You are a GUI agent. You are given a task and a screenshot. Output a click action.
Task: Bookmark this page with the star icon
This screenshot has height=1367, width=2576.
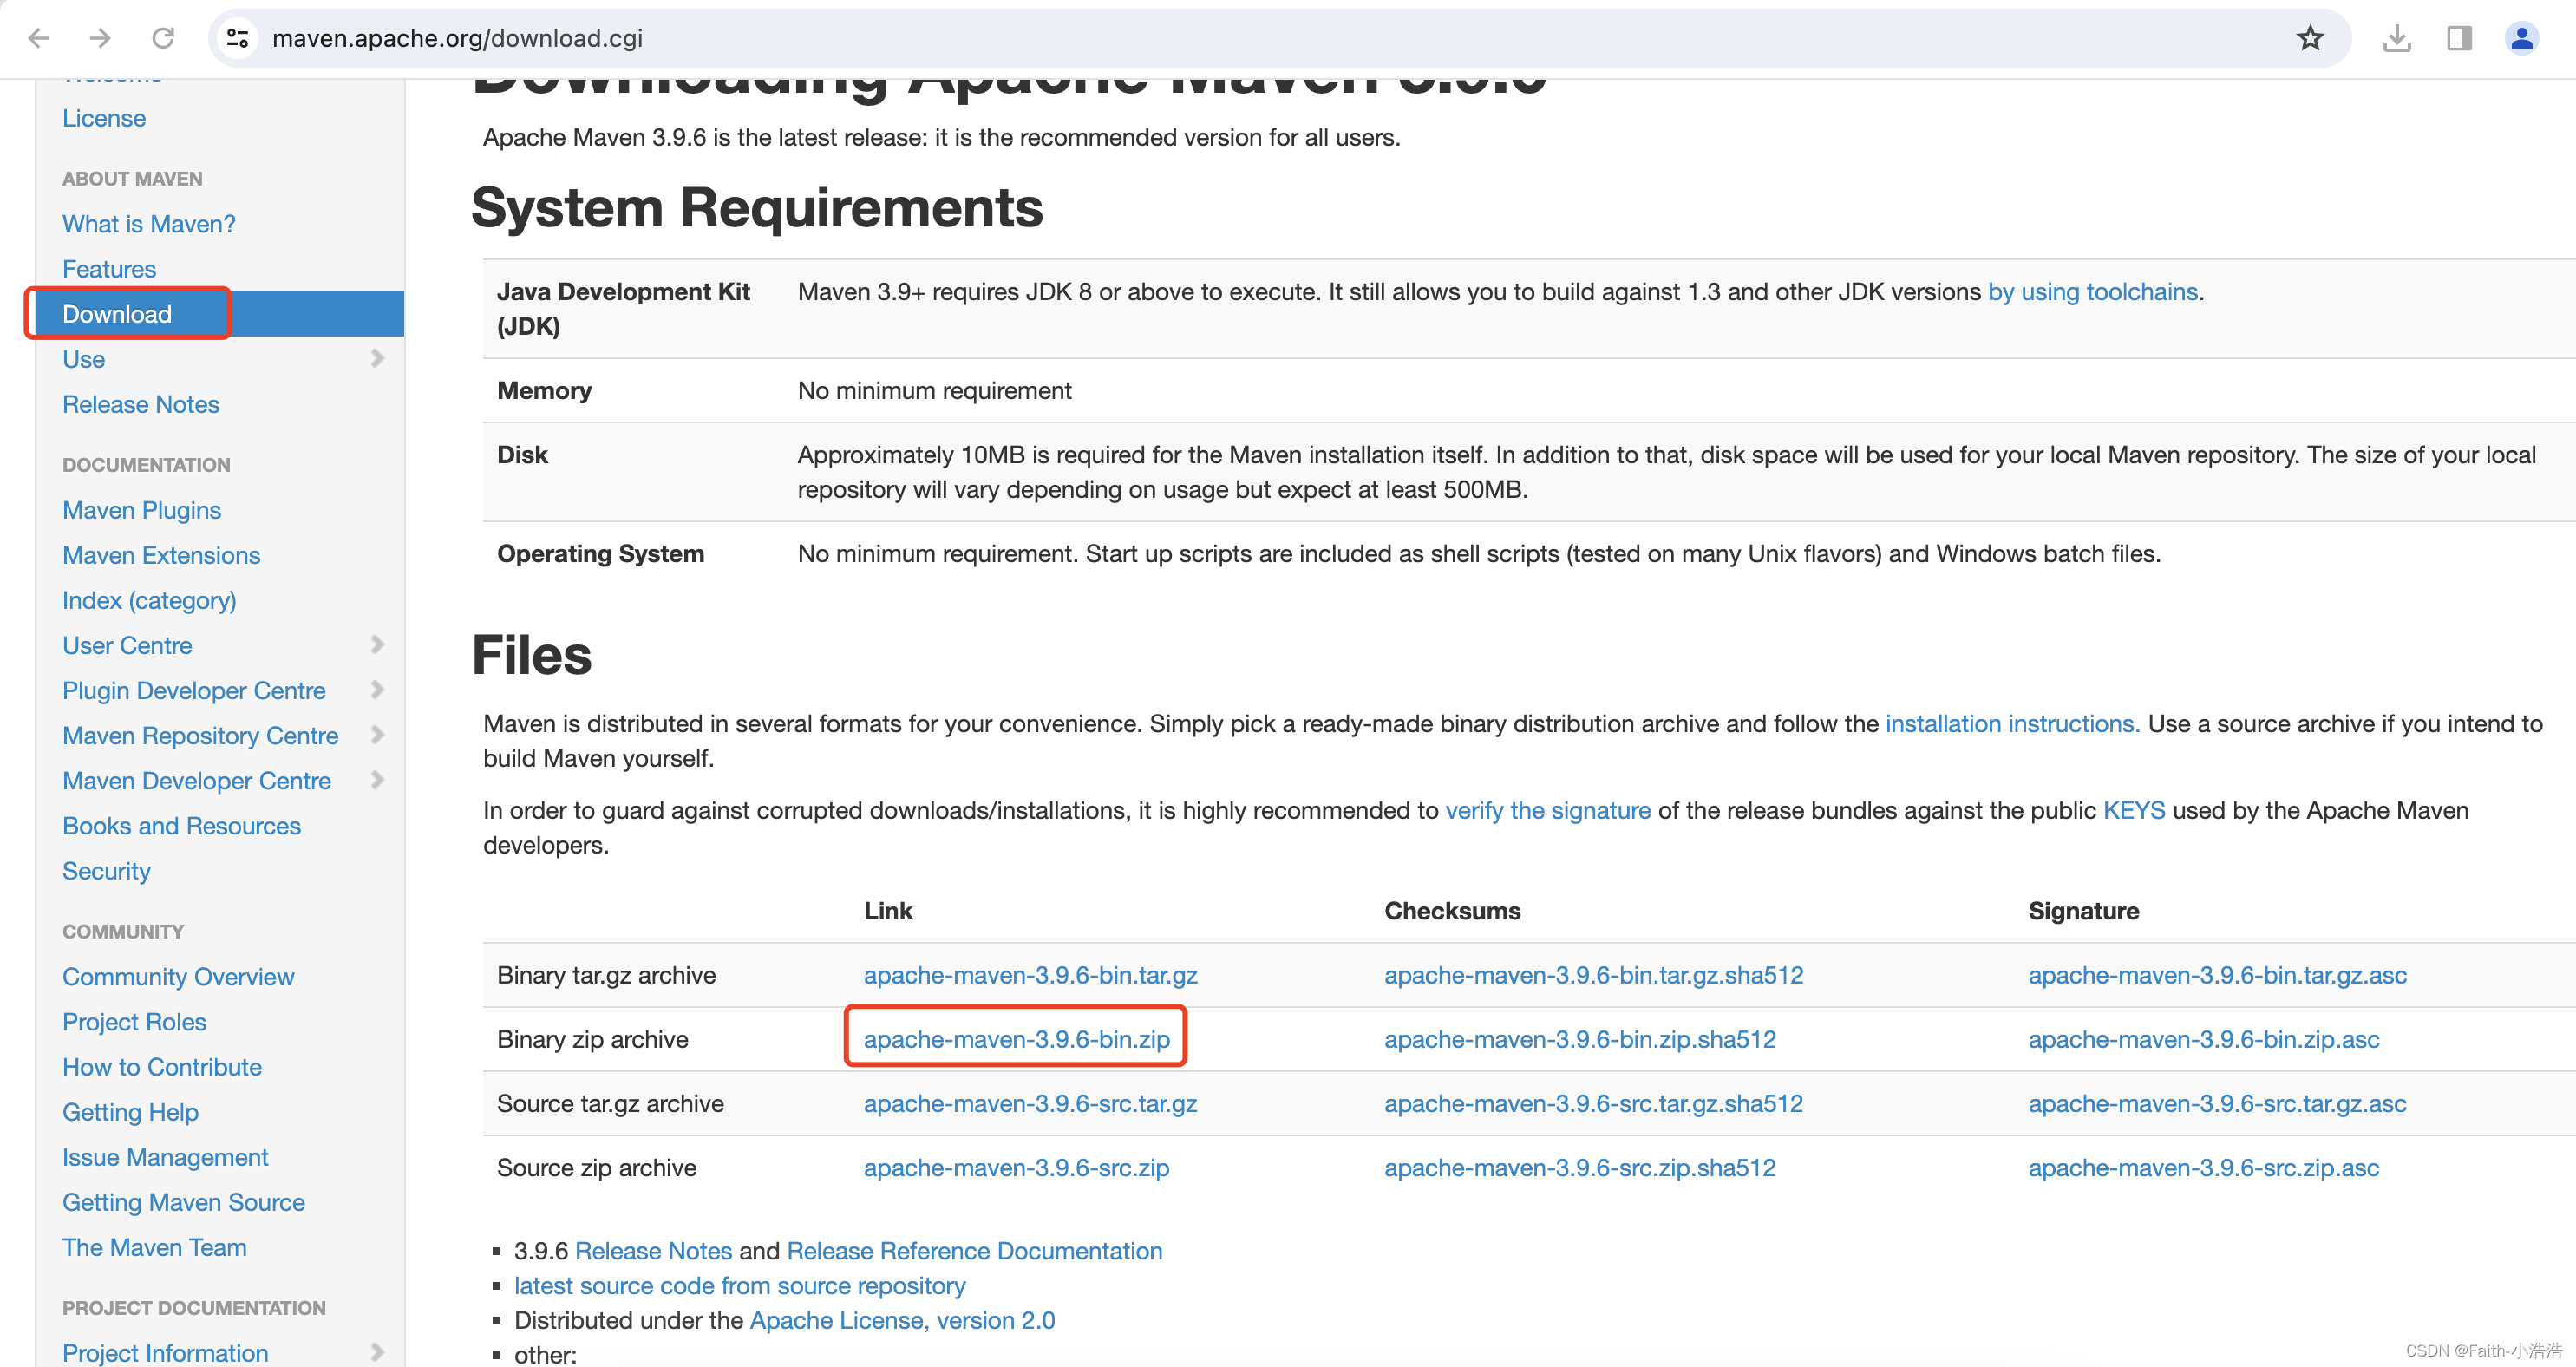2310,38
